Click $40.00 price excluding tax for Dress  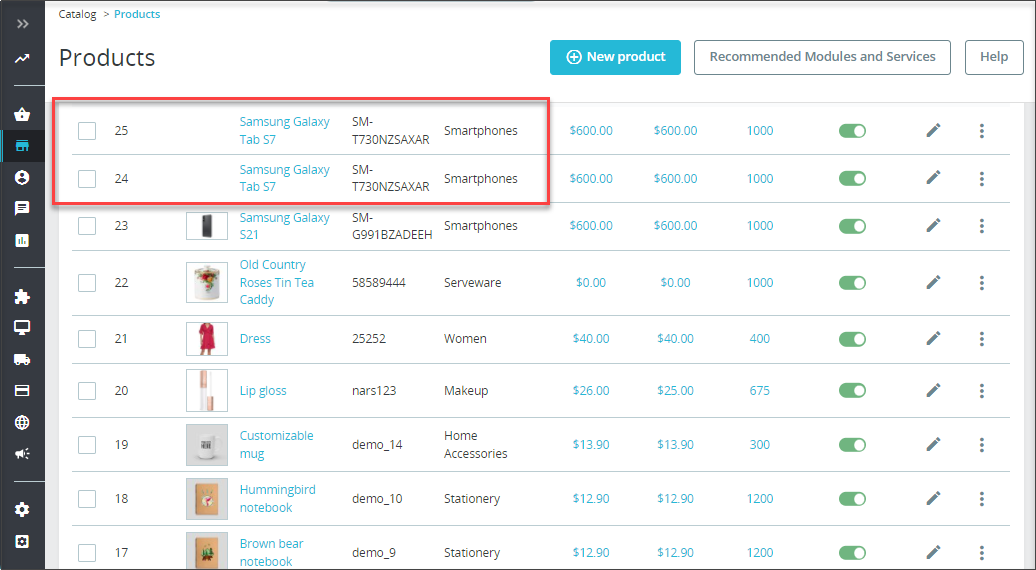(591, 339)
